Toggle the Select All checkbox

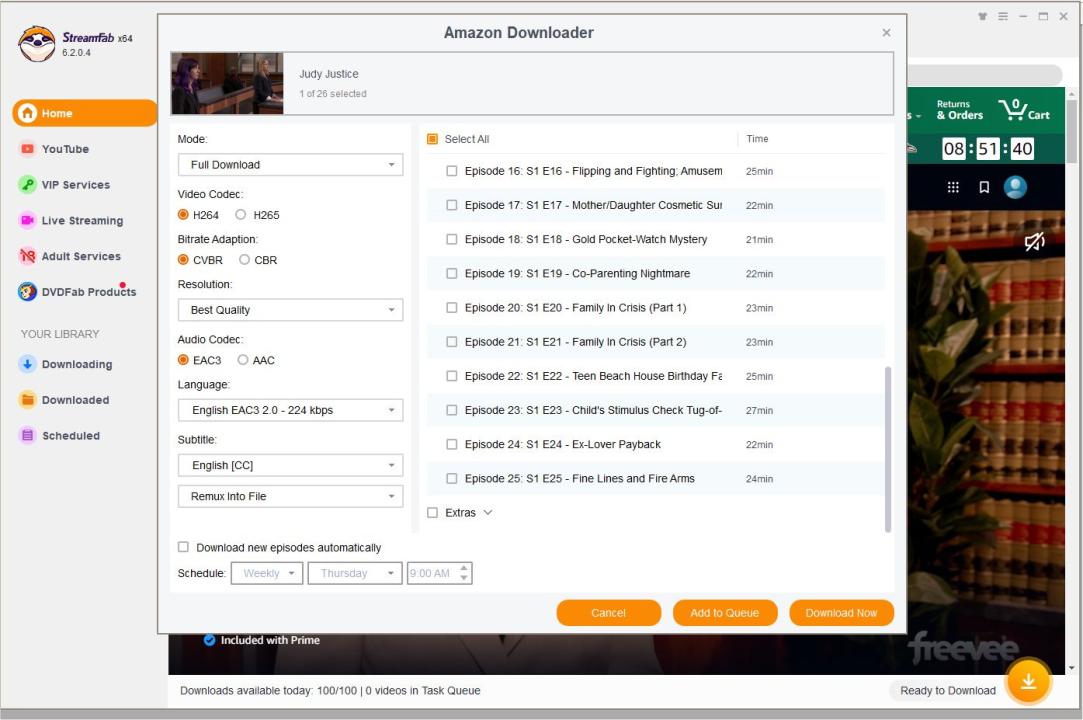pyautogui.click(x=432, y=139)
